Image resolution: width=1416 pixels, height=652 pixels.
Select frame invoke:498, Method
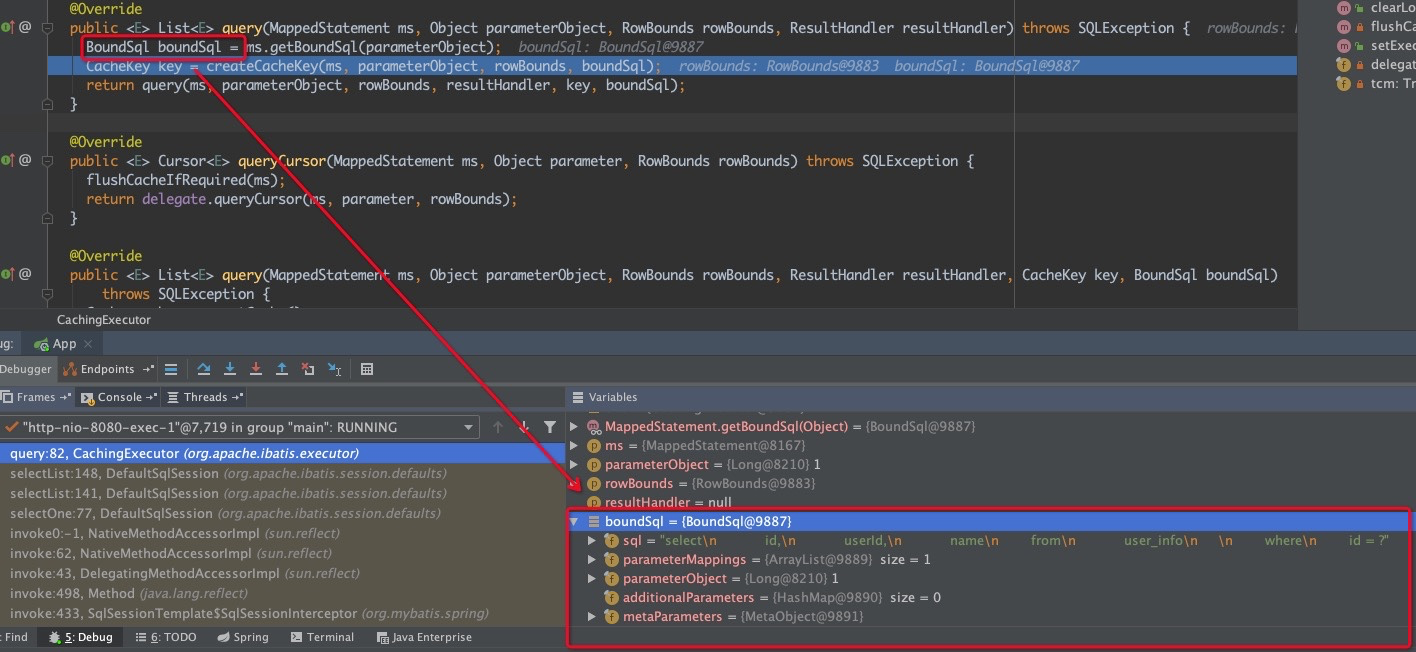(282, 593)
